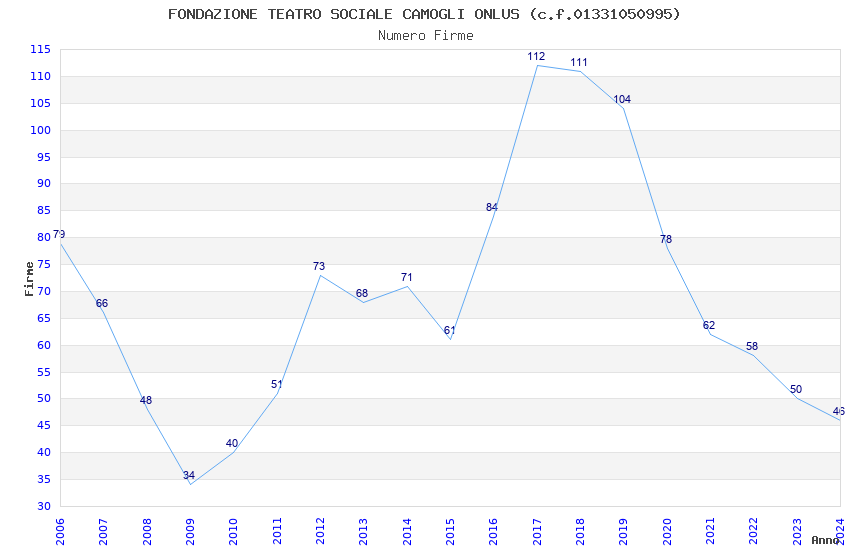Viewport: 850px width, 550px height.
Task: Click the x-axis year label 2013
Action: [x=363, y=531]
